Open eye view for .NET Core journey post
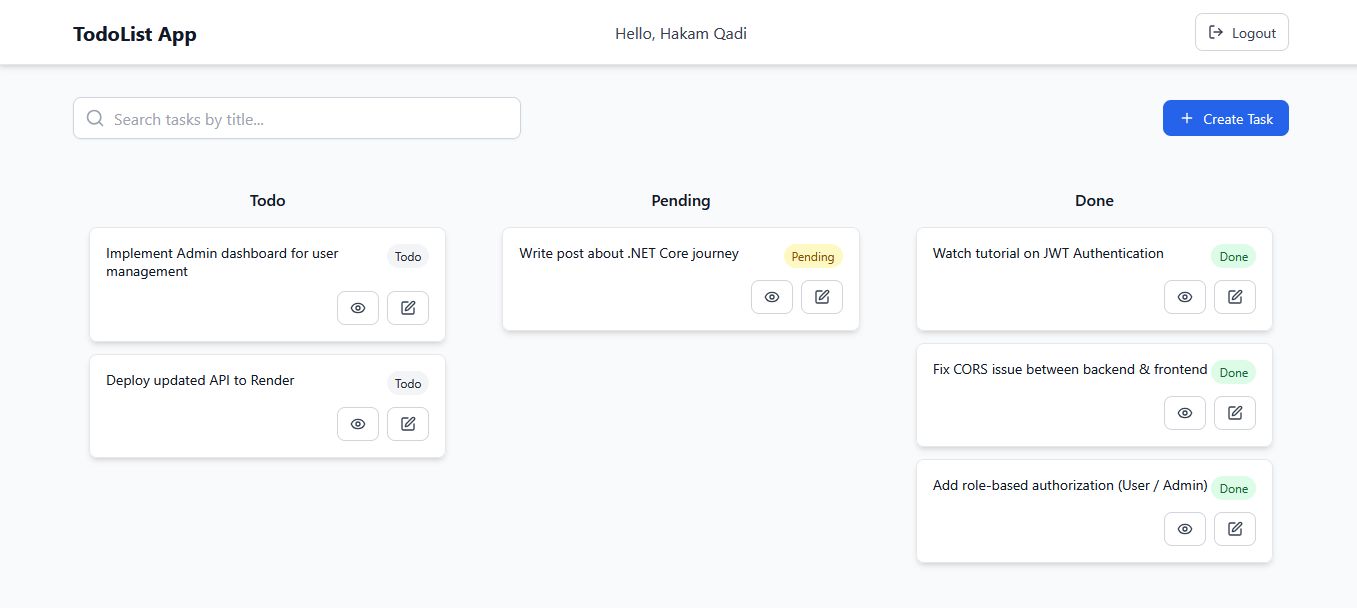 point(772,297)
